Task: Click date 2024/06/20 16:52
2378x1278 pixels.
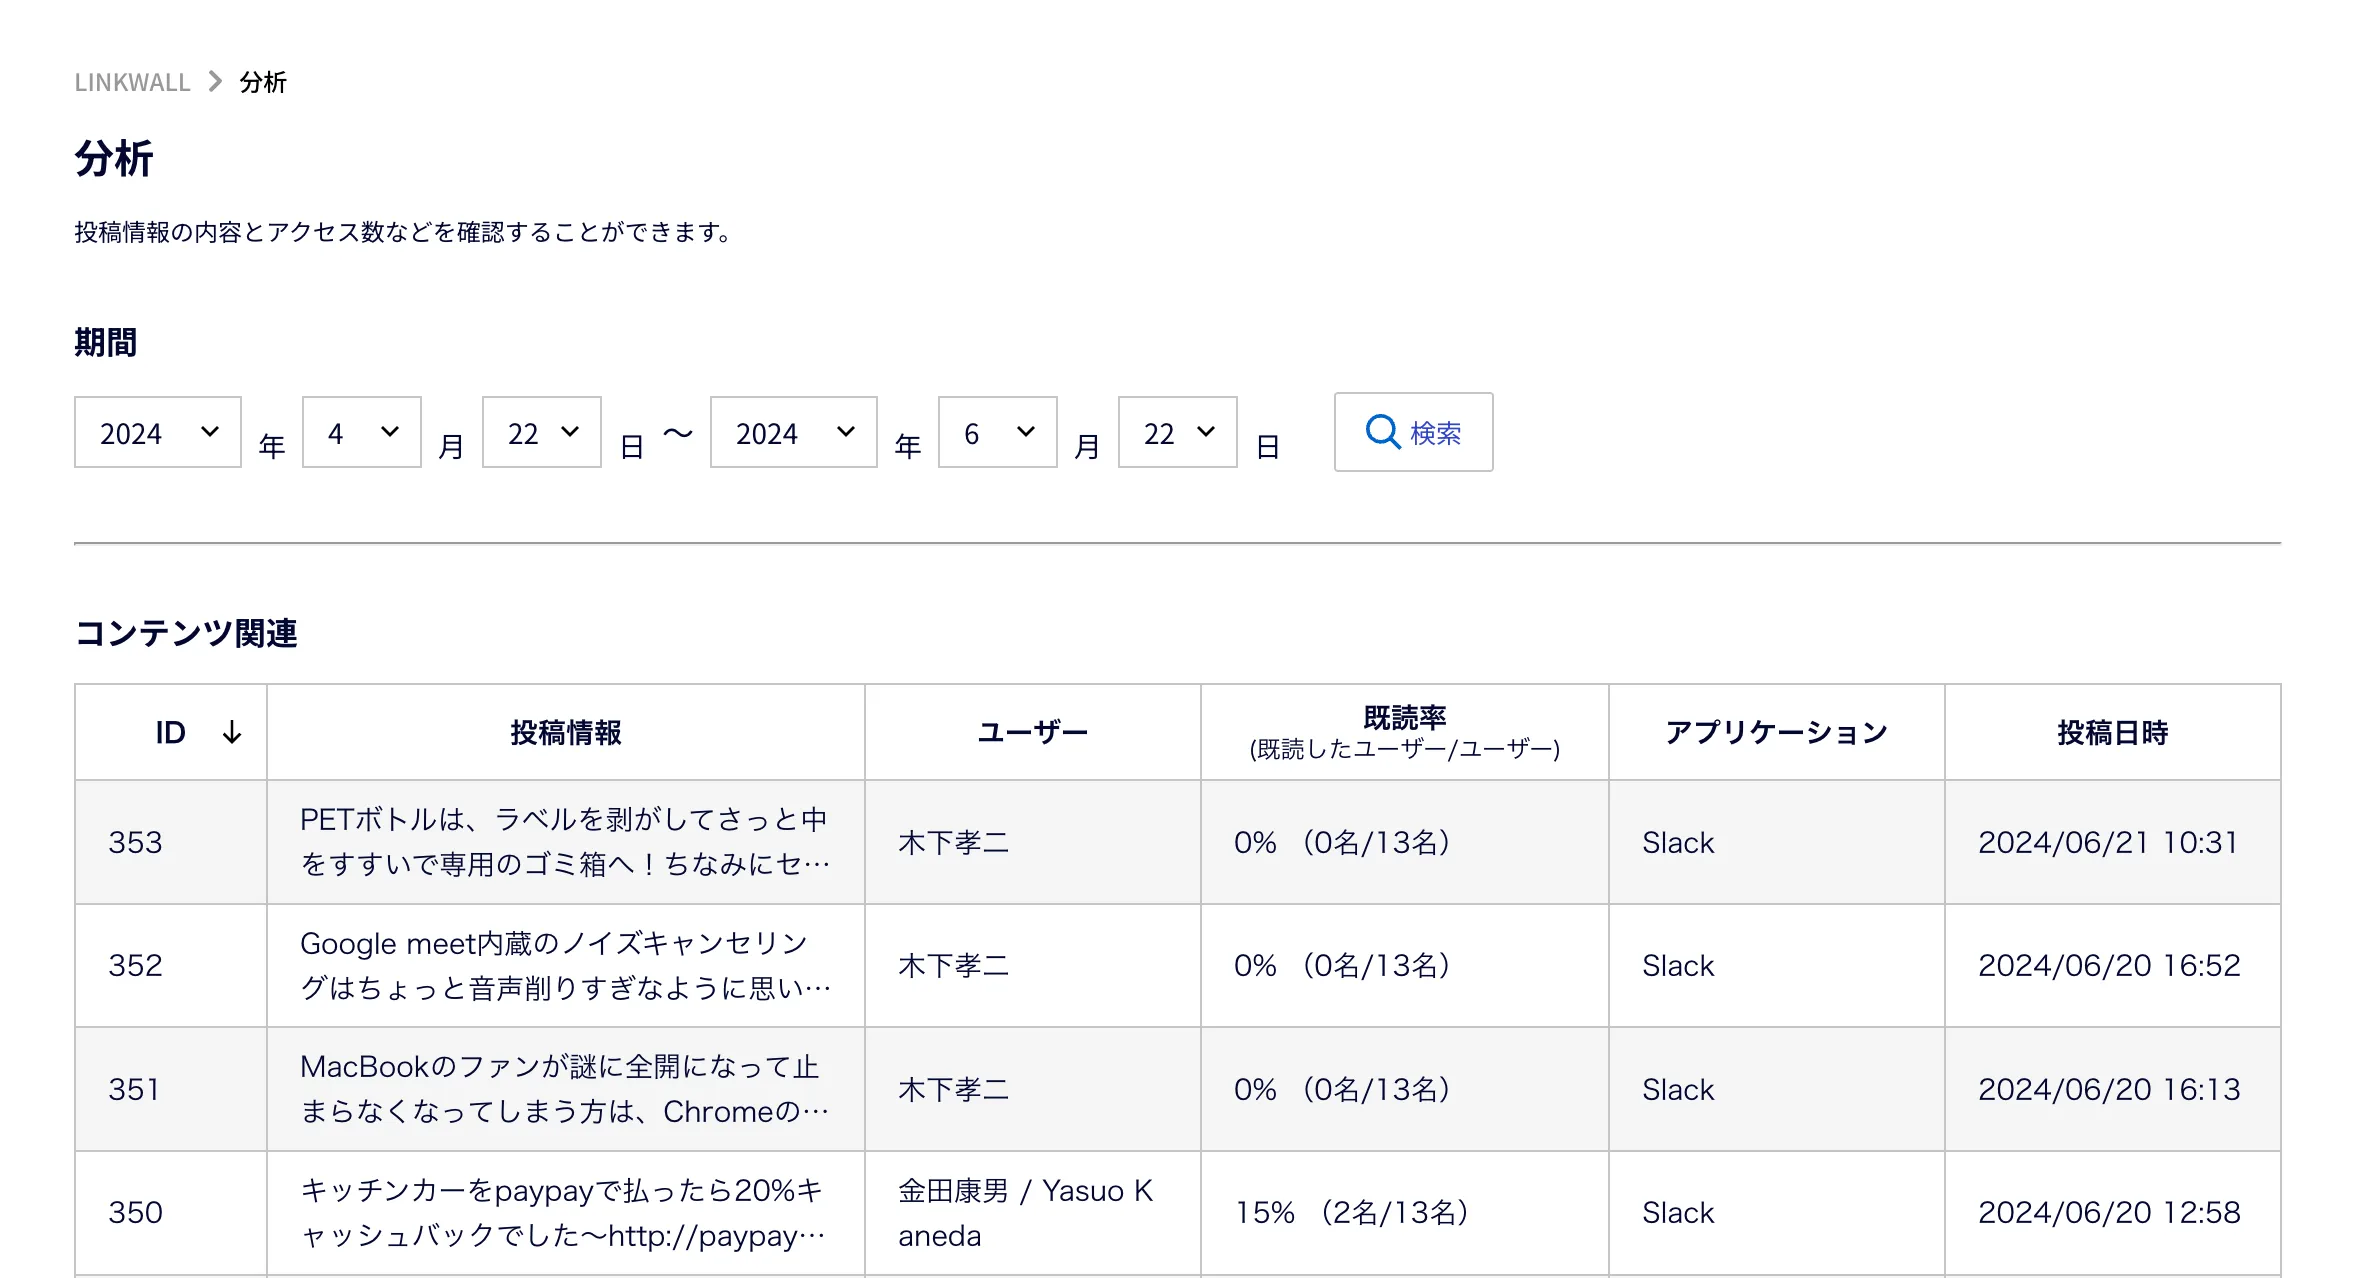Action: pyautogui.click(x=2109, y=966)
